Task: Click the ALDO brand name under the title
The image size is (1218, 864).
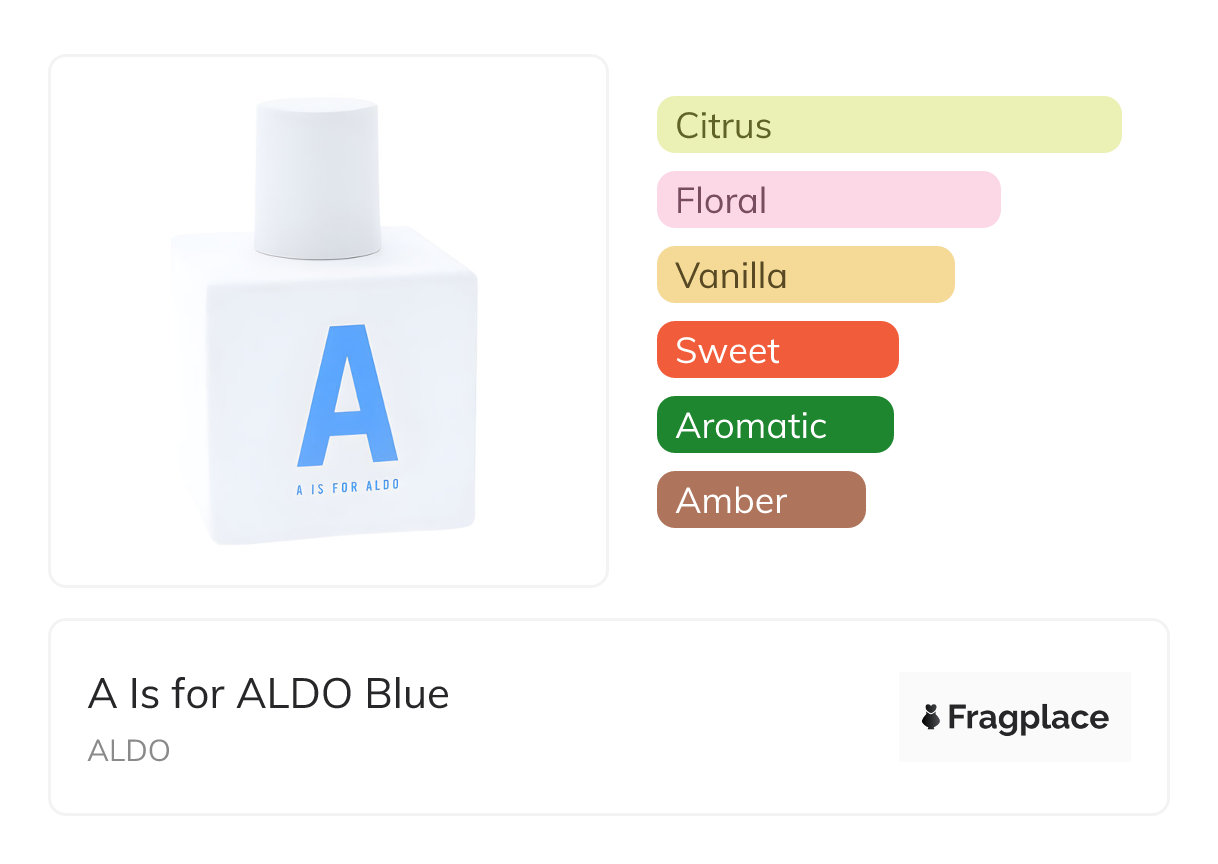Action: coord(129,750)
